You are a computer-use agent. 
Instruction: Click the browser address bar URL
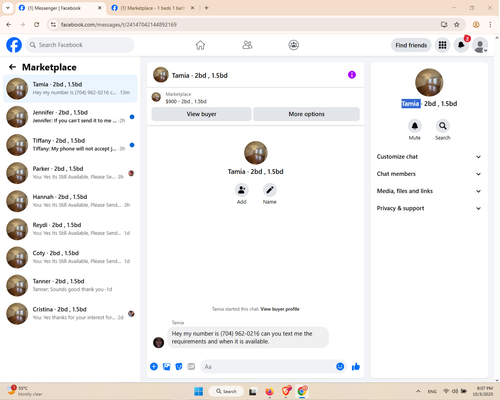click(x=119, y=25)
